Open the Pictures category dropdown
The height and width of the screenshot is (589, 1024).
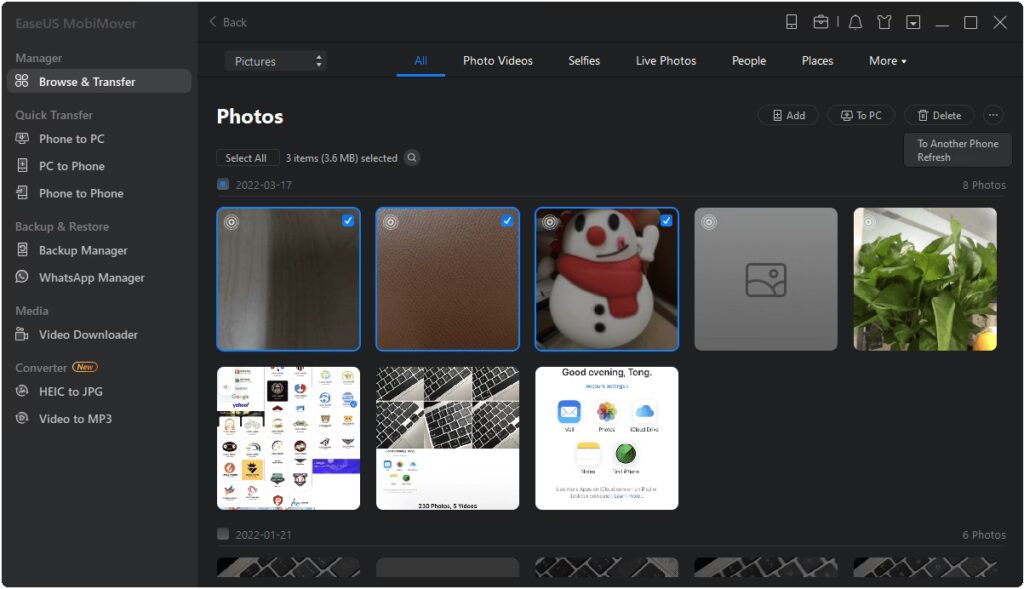click(276, 61)
